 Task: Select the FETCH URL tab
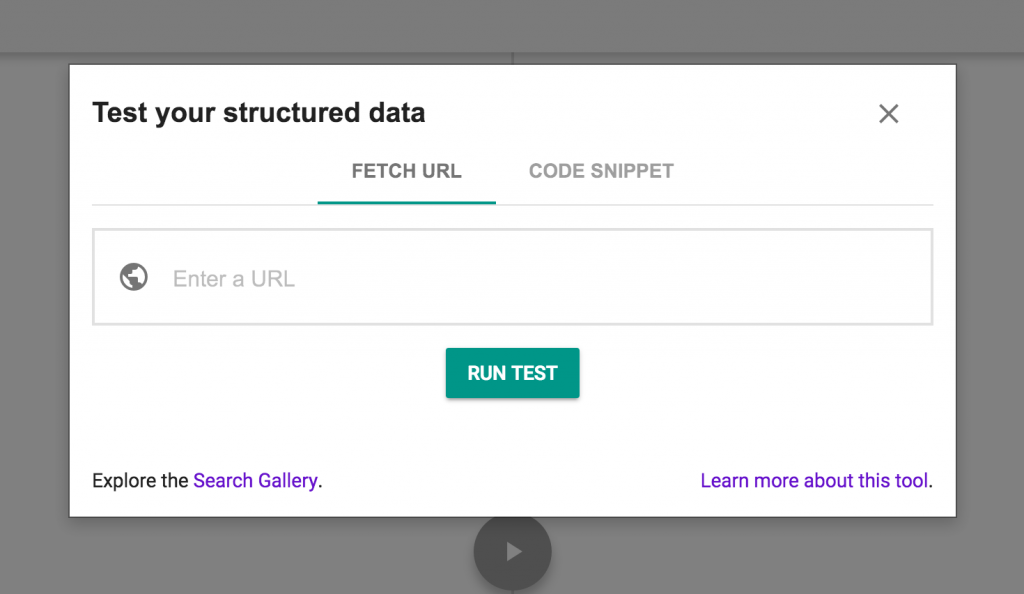(x=406, y=171)
